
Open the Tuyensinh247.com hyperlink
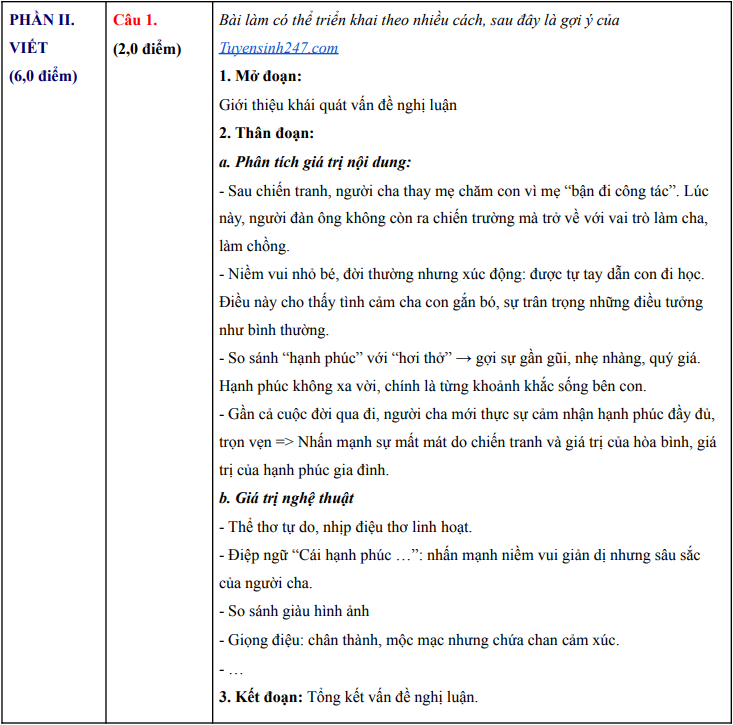pyautogui.click(x=278, y=48)
